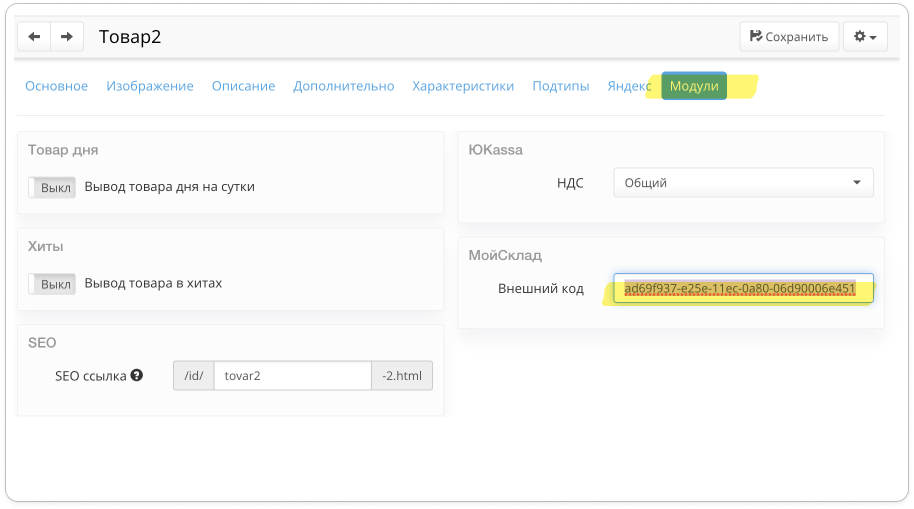Click the Хиты section heading
Image resolution: width=914 pixels, height=509 pixels.
pyautogui.click(x=45, y=247)
